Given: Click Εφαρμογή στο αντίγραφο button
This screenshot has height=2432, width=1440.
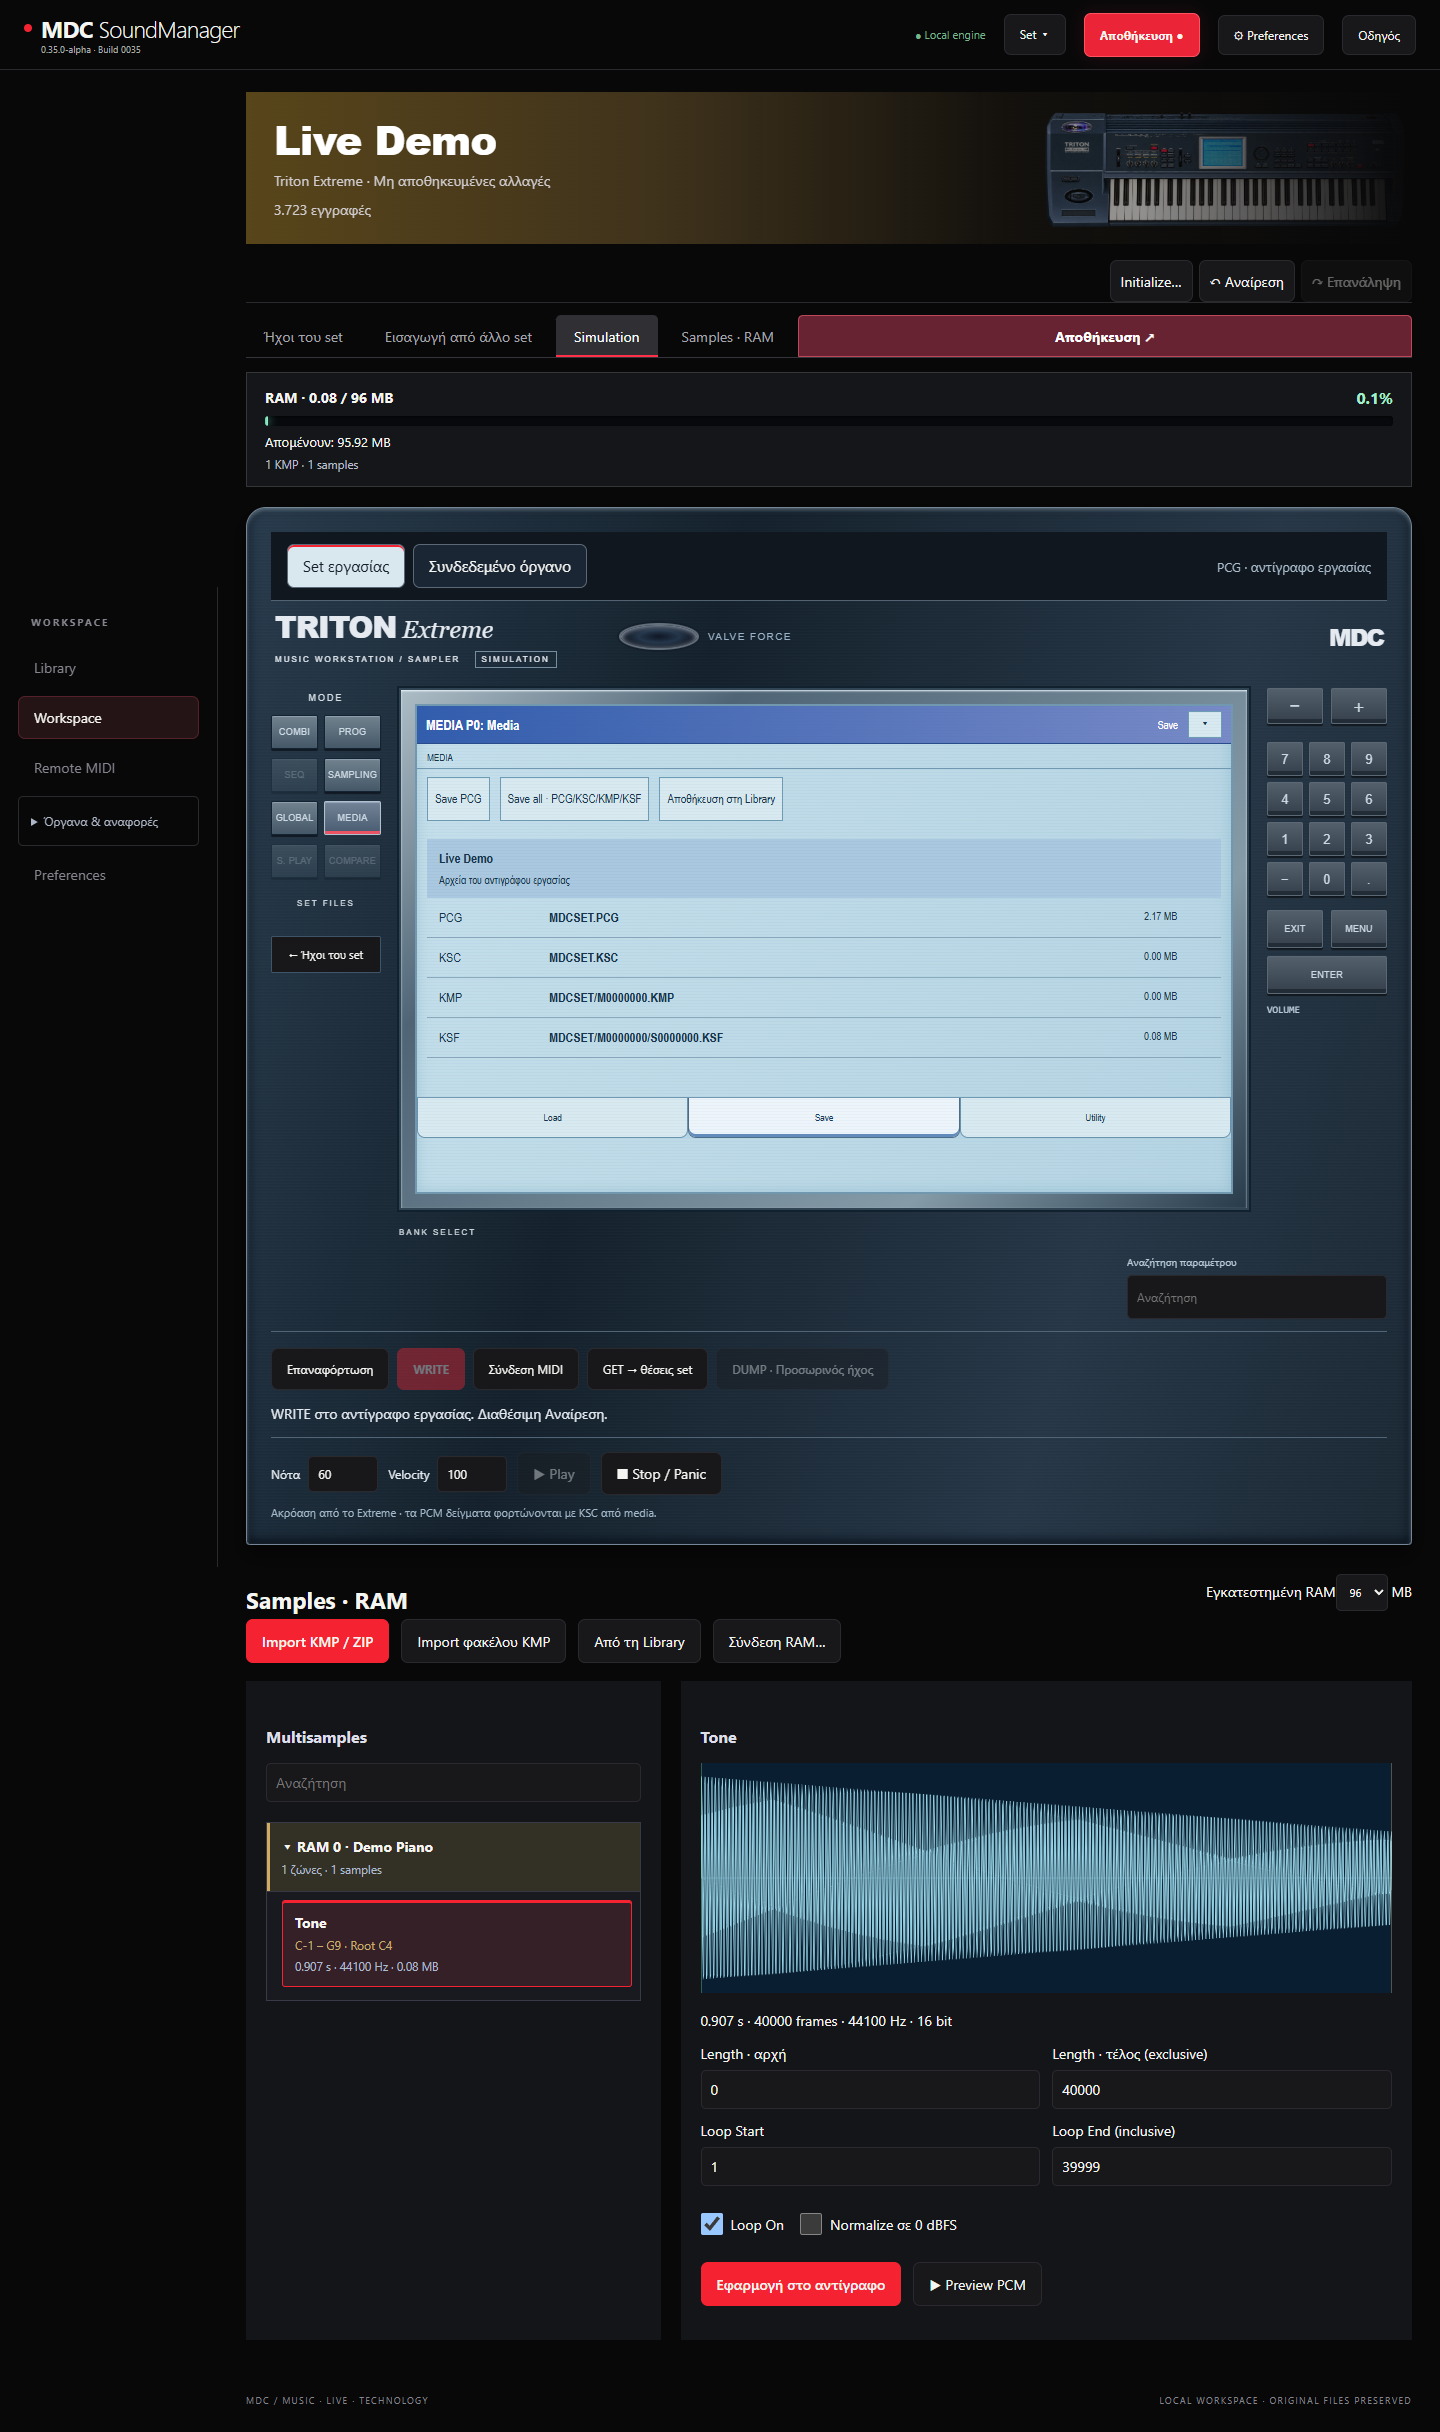Looking at the screenshot, I should 800,2285.
